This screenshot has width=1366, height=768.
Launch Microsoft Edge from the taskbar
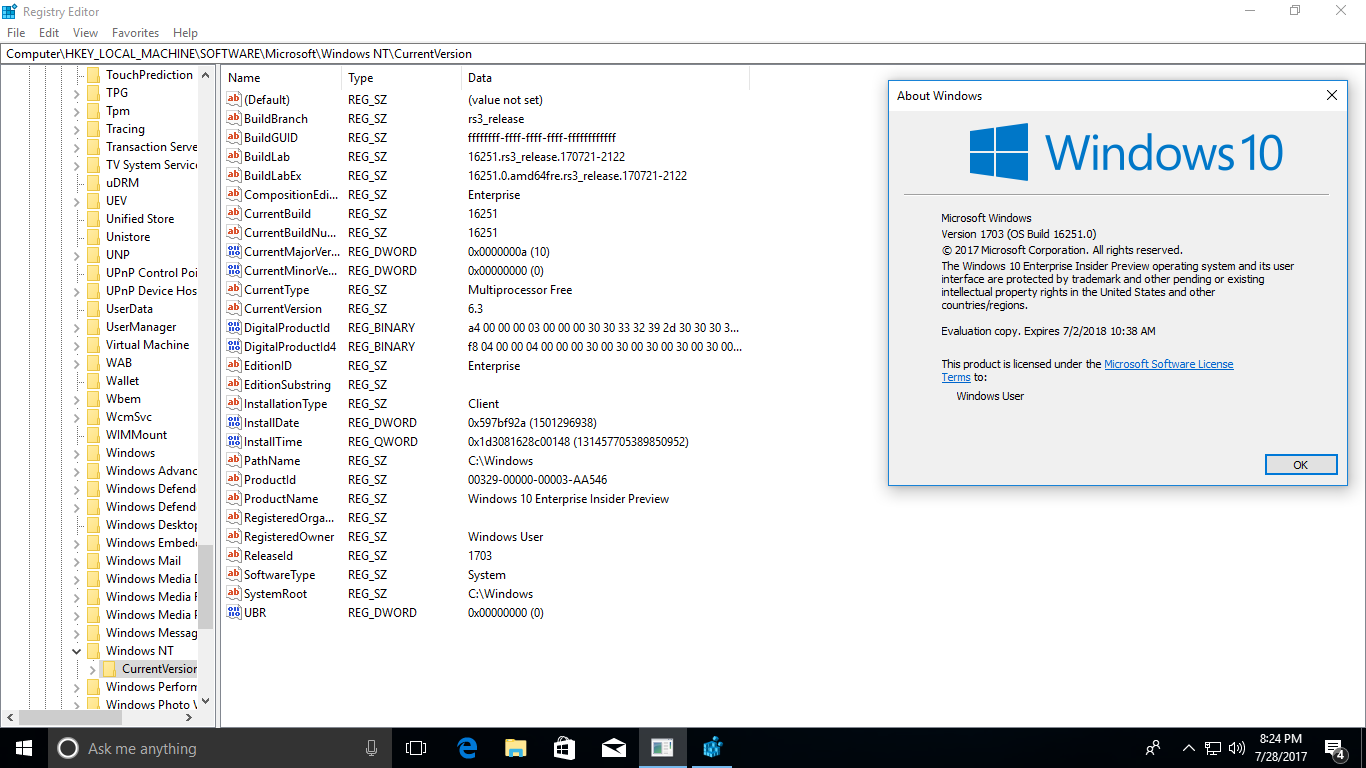point(467,748)
